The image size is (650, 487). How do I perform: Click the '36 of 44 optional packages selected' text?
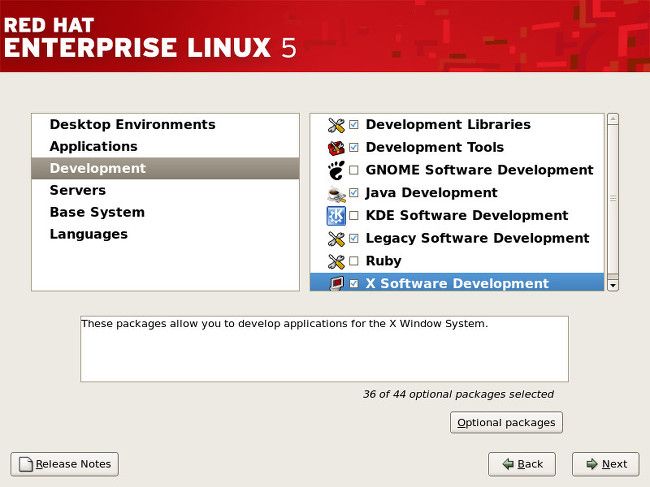click(458, 394)
